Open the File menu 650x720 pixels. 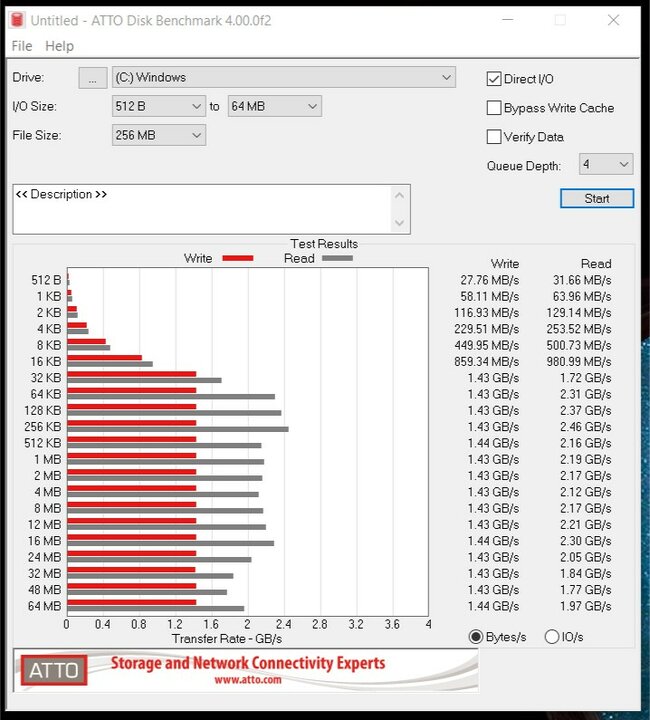(x=22, y=46)
